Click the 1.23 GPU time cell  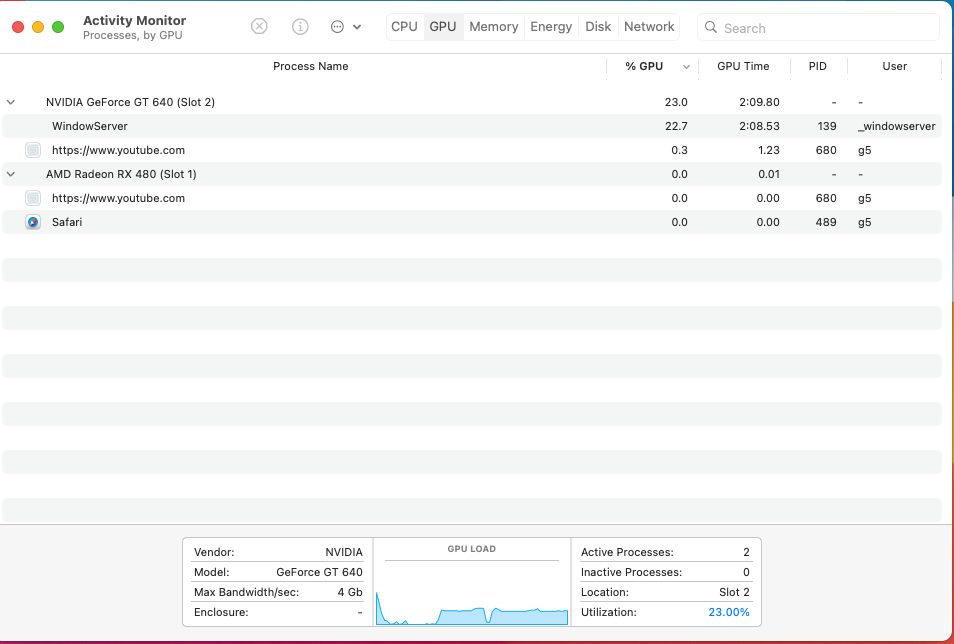pyautogui.click(x=769, y=150)
